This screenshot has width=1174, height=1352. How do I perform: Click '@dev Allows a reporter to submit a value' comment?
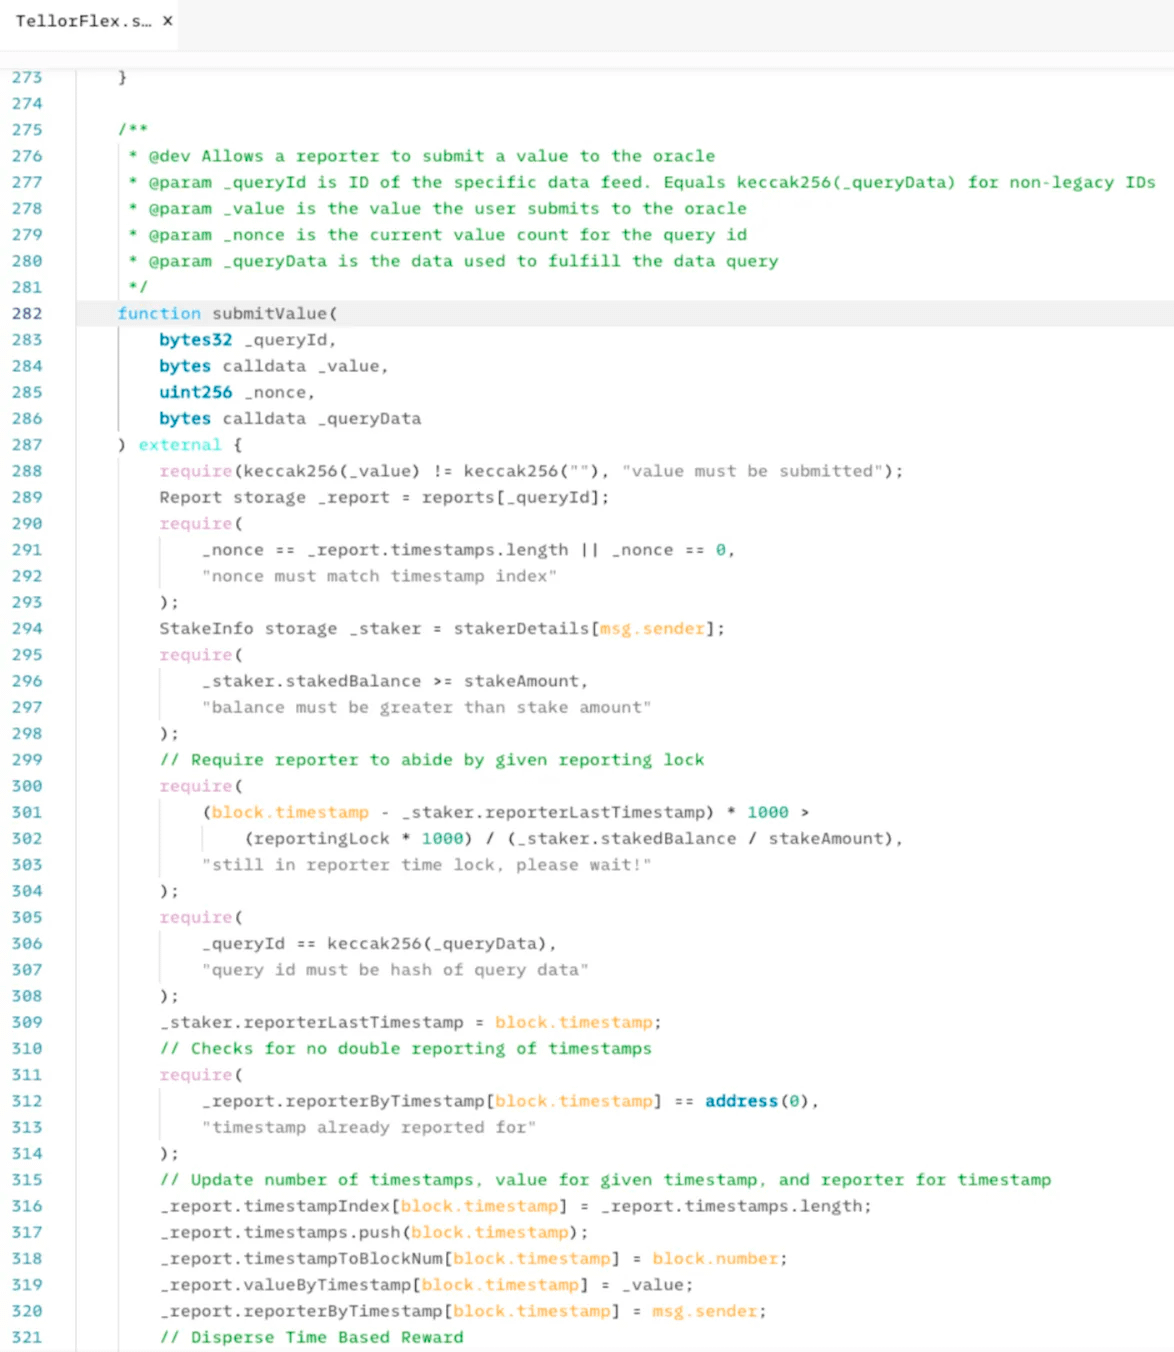(x=422, y=156)
